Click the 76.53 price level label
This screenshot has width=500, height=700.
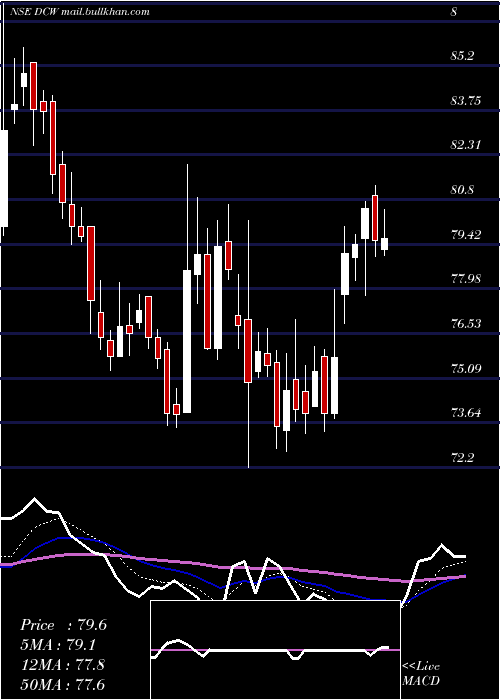pyautogui.click(x=466, y=323)
